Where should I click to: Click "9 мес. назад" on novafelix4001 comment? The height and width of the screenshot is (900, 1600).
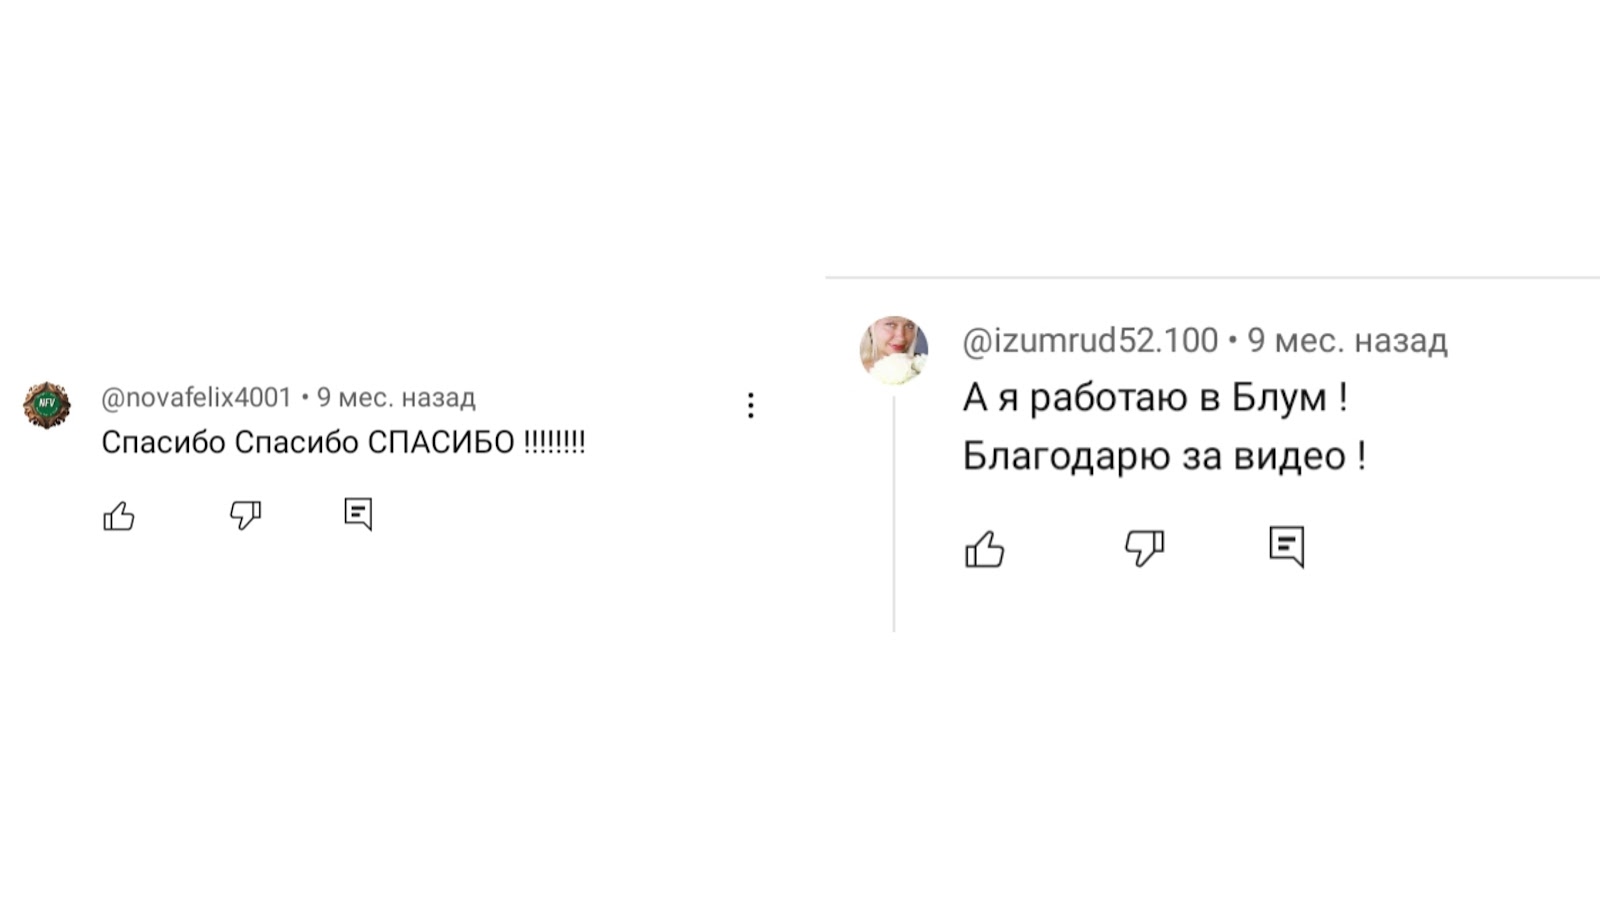point(396,398)
